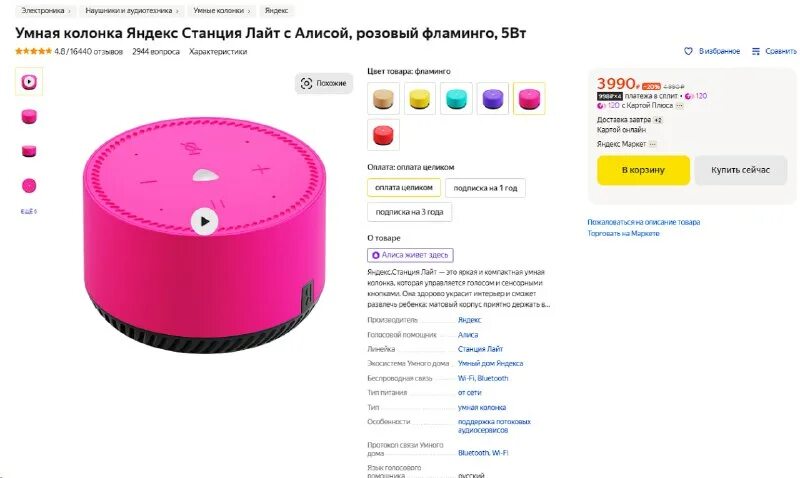Click the camera icon in Похожие button
Image resolution: width=800 pixels, height=478 pixels.
(x=306, y=84)
